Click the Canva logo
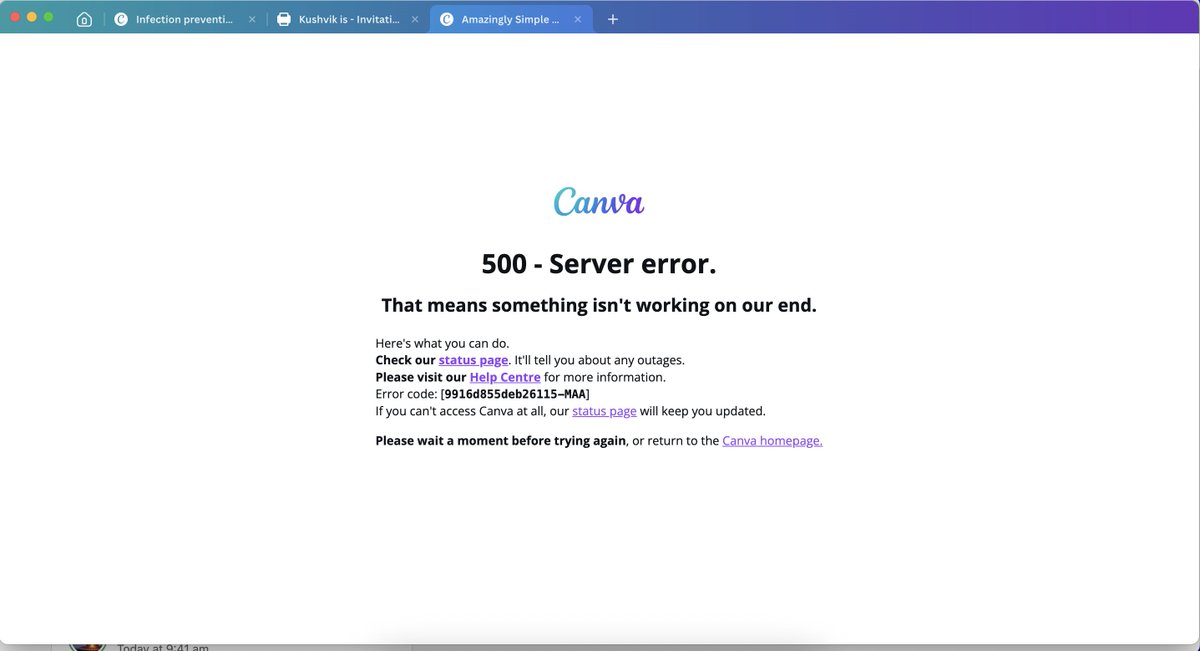This screenshot has width=1200, height=651. (x=599, y=201)
